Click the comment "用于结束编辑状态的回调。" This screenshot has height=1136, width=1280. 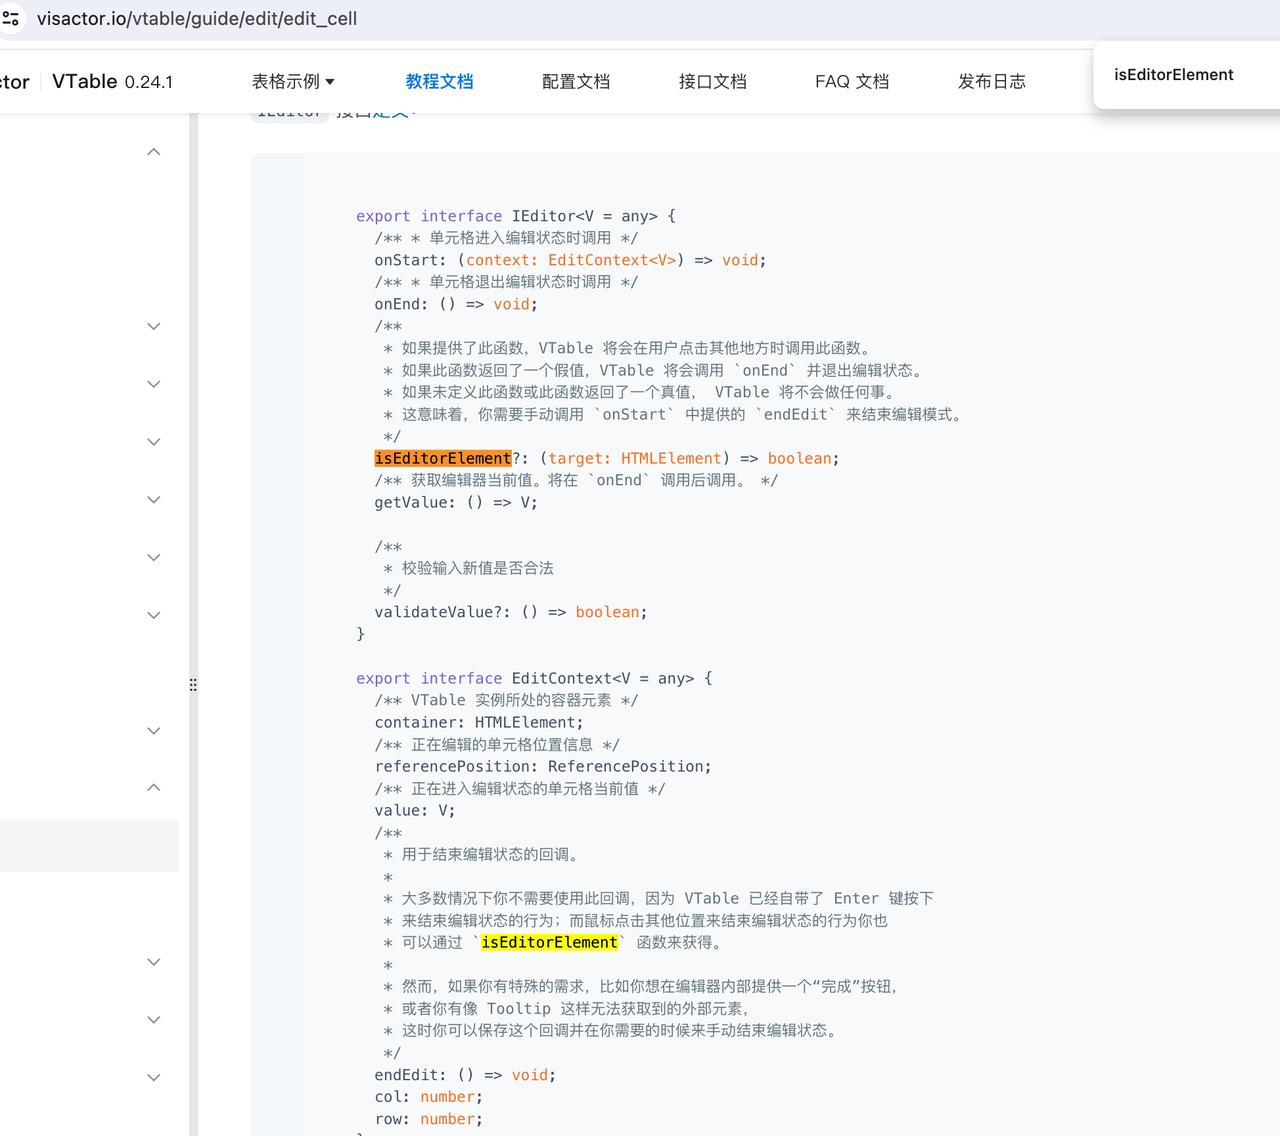pos(491,854)
